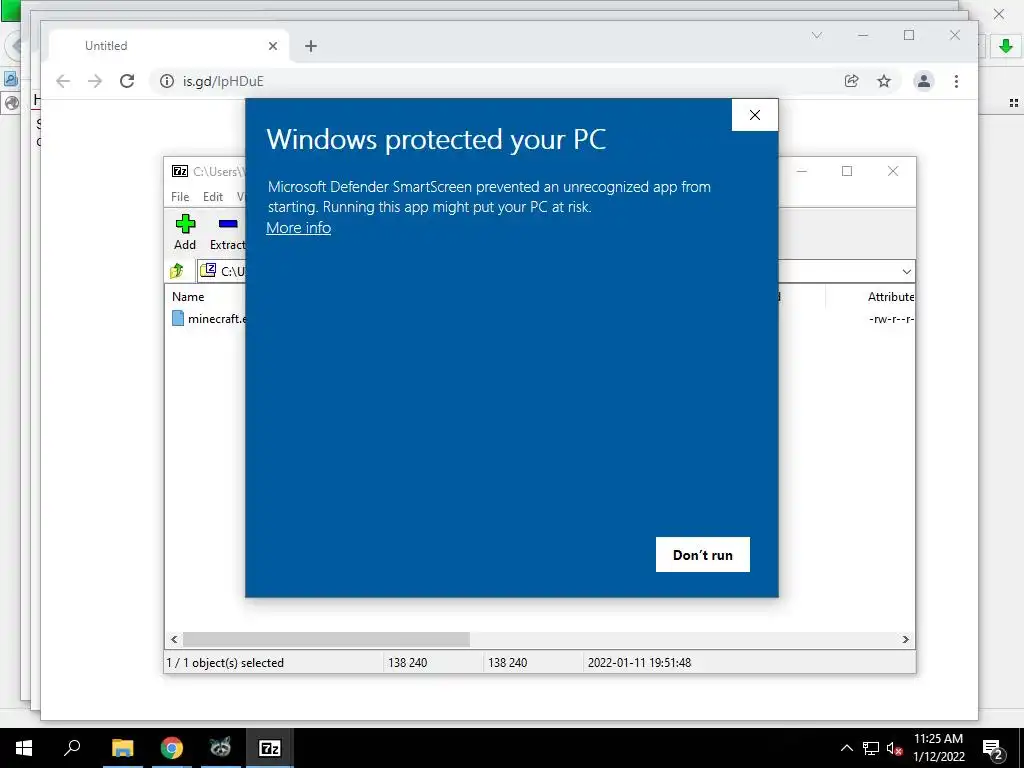
Task: Open the clock and date
Action: (938, 748)
